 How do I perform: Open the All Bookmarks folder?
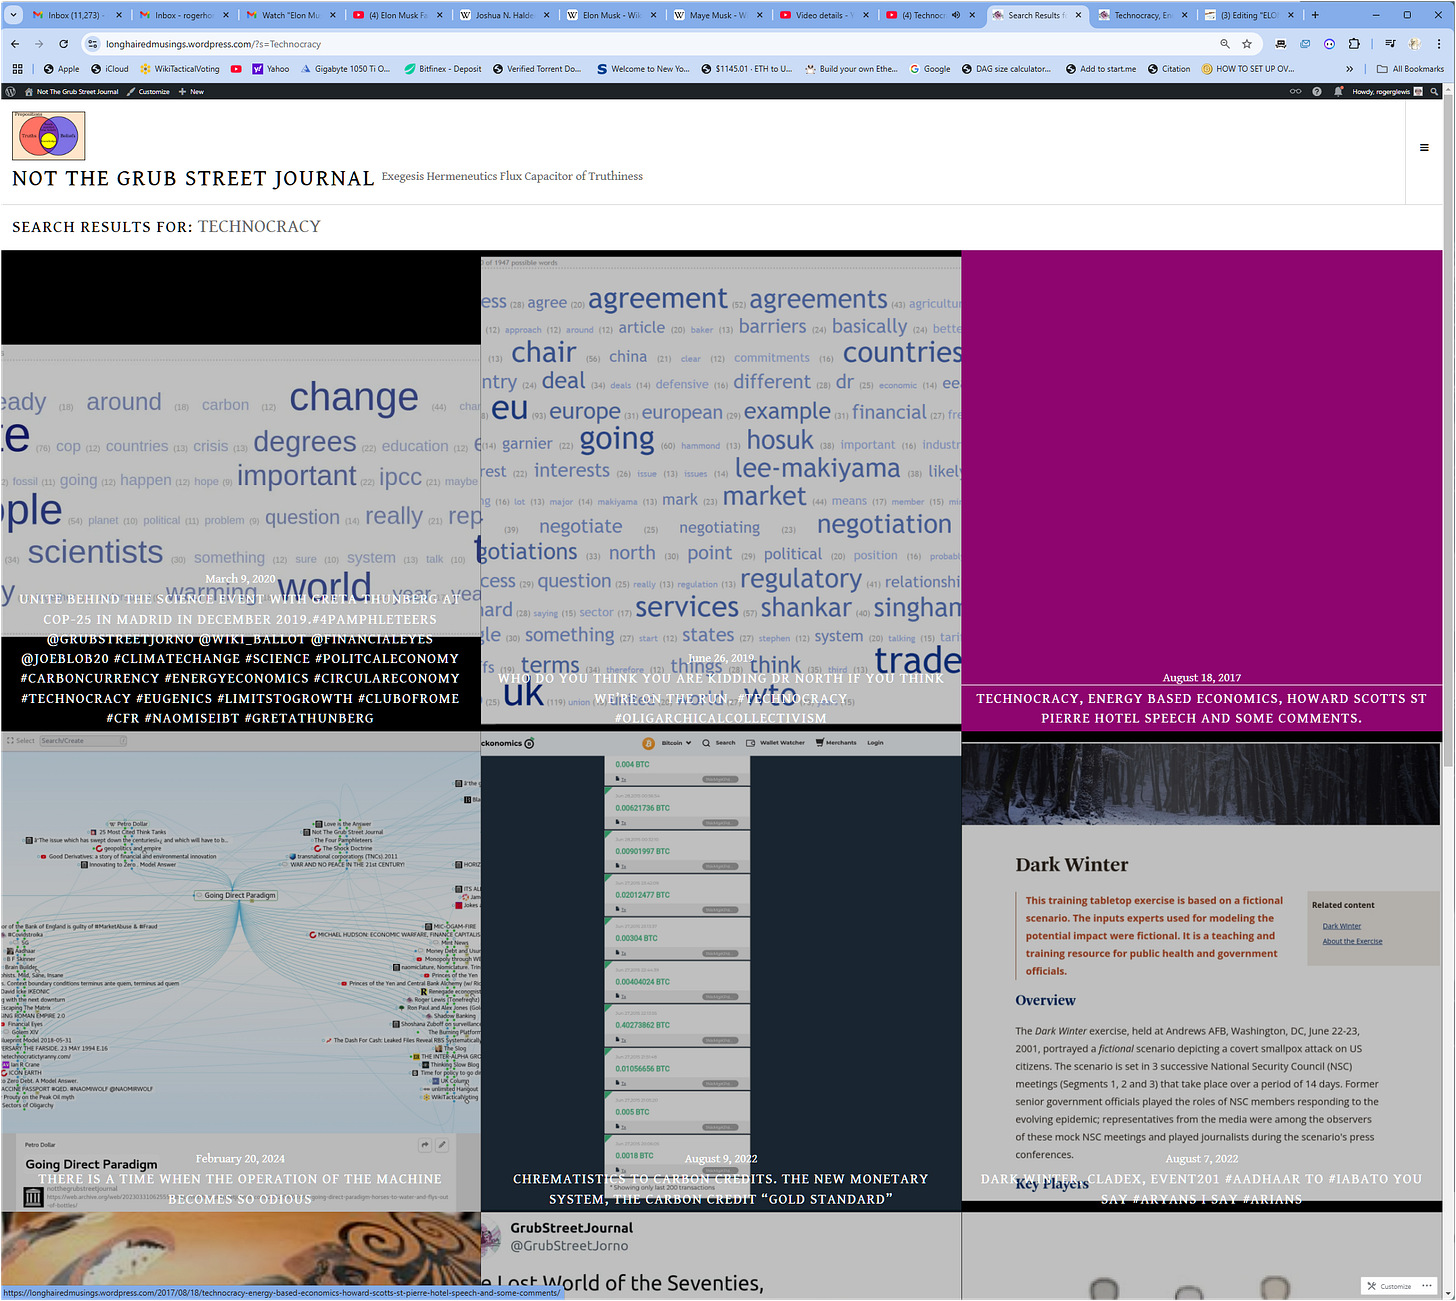[1410, 69]
